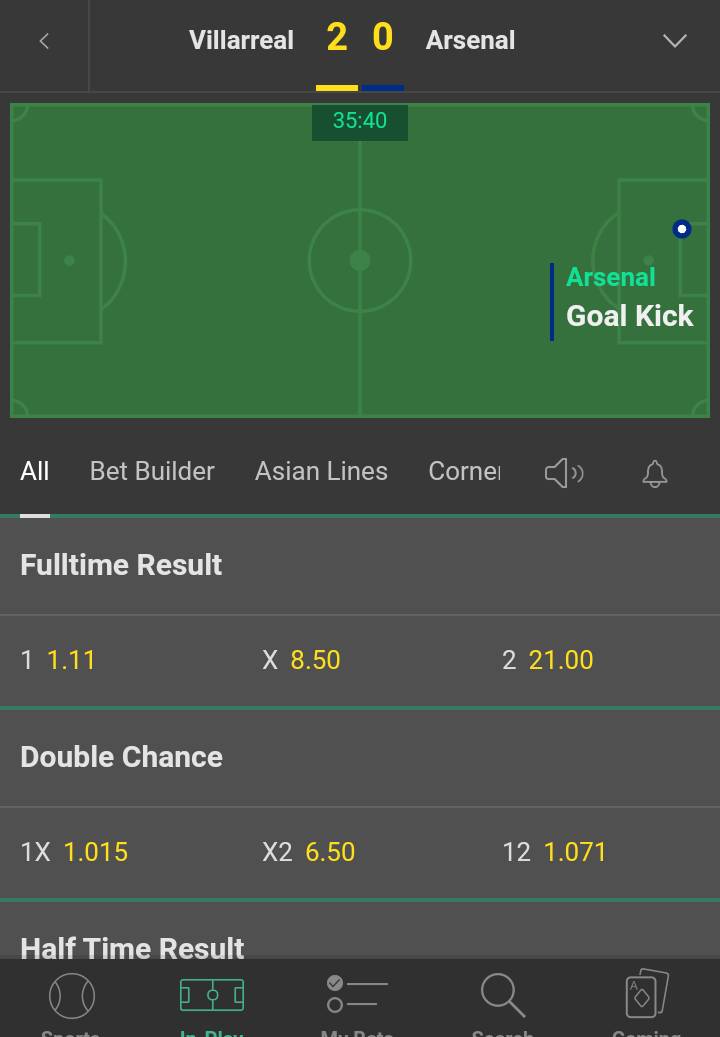Collapse the Fulltime Result market
720x1037 pixels.
click(360, 565)
